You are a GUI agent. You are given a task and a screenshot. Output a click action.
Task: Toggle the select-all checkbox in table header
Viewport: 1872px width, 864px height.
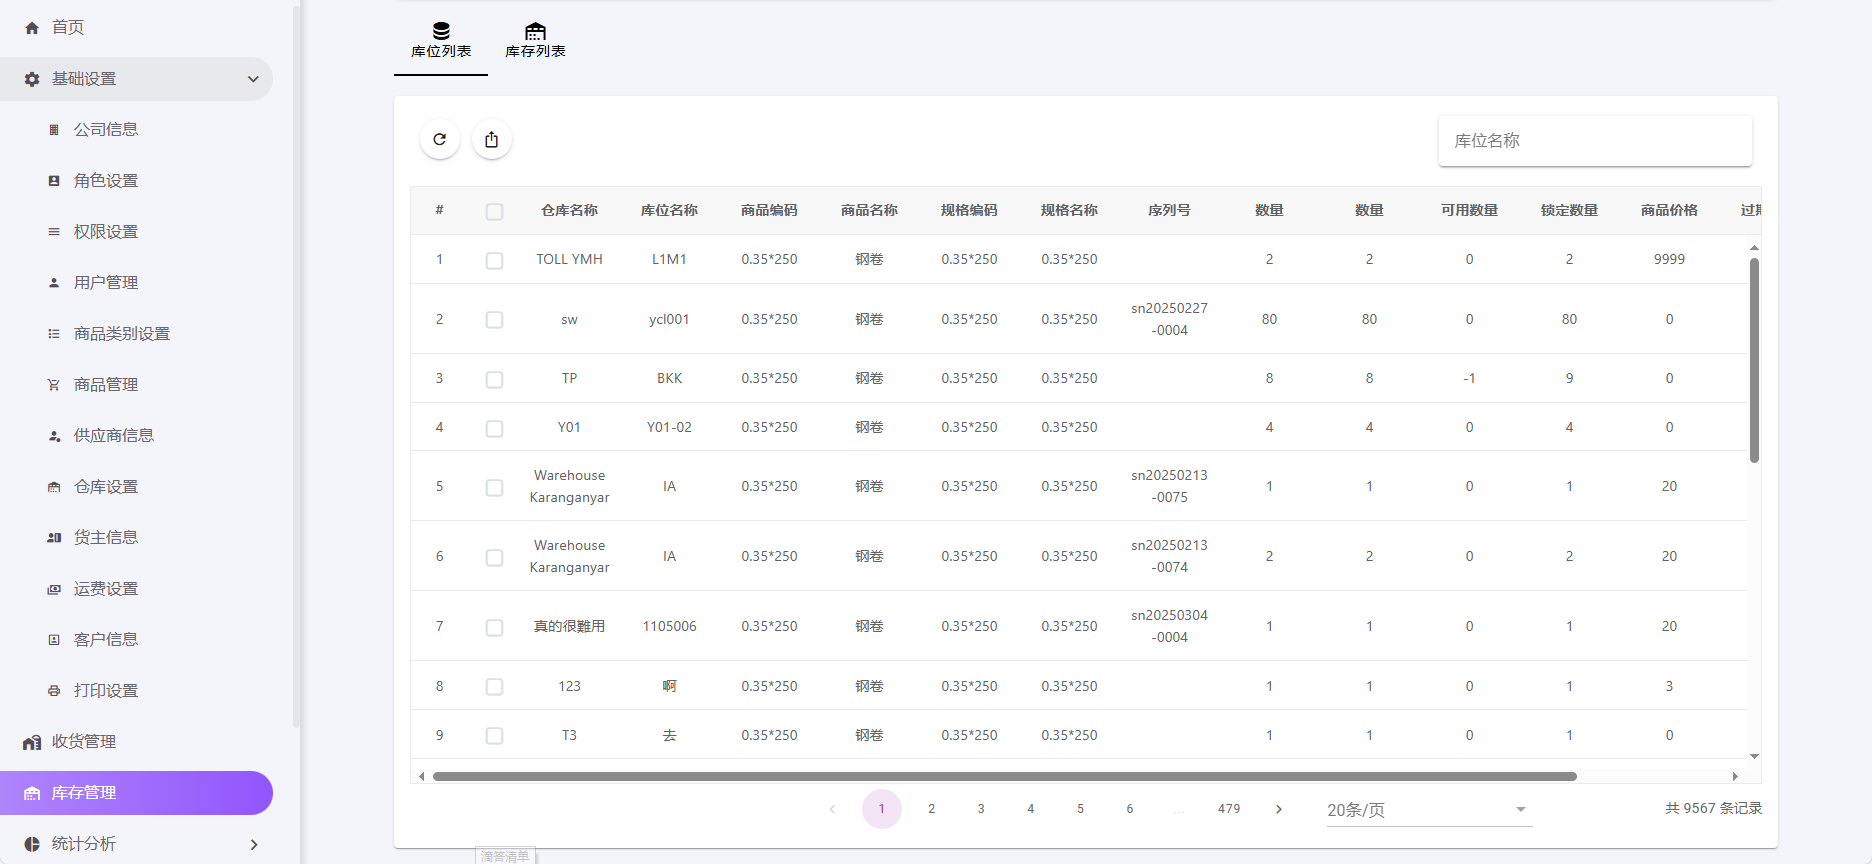[x=494, y=211]
